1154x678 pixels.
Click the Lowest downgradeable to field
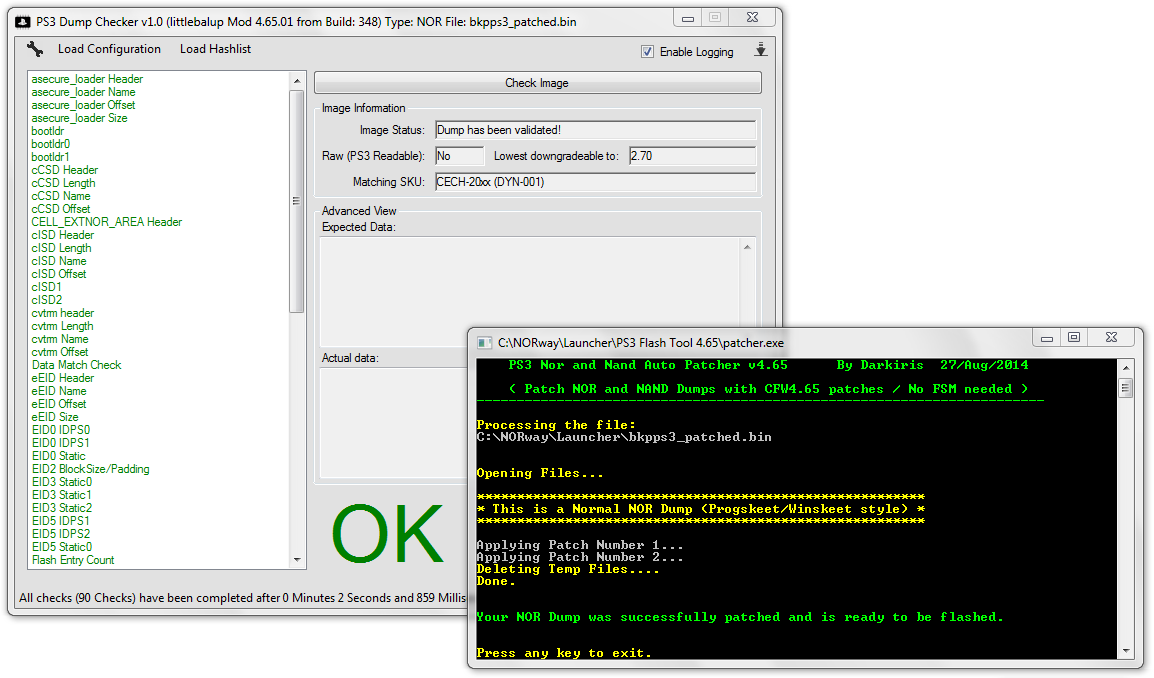(691, 156)
